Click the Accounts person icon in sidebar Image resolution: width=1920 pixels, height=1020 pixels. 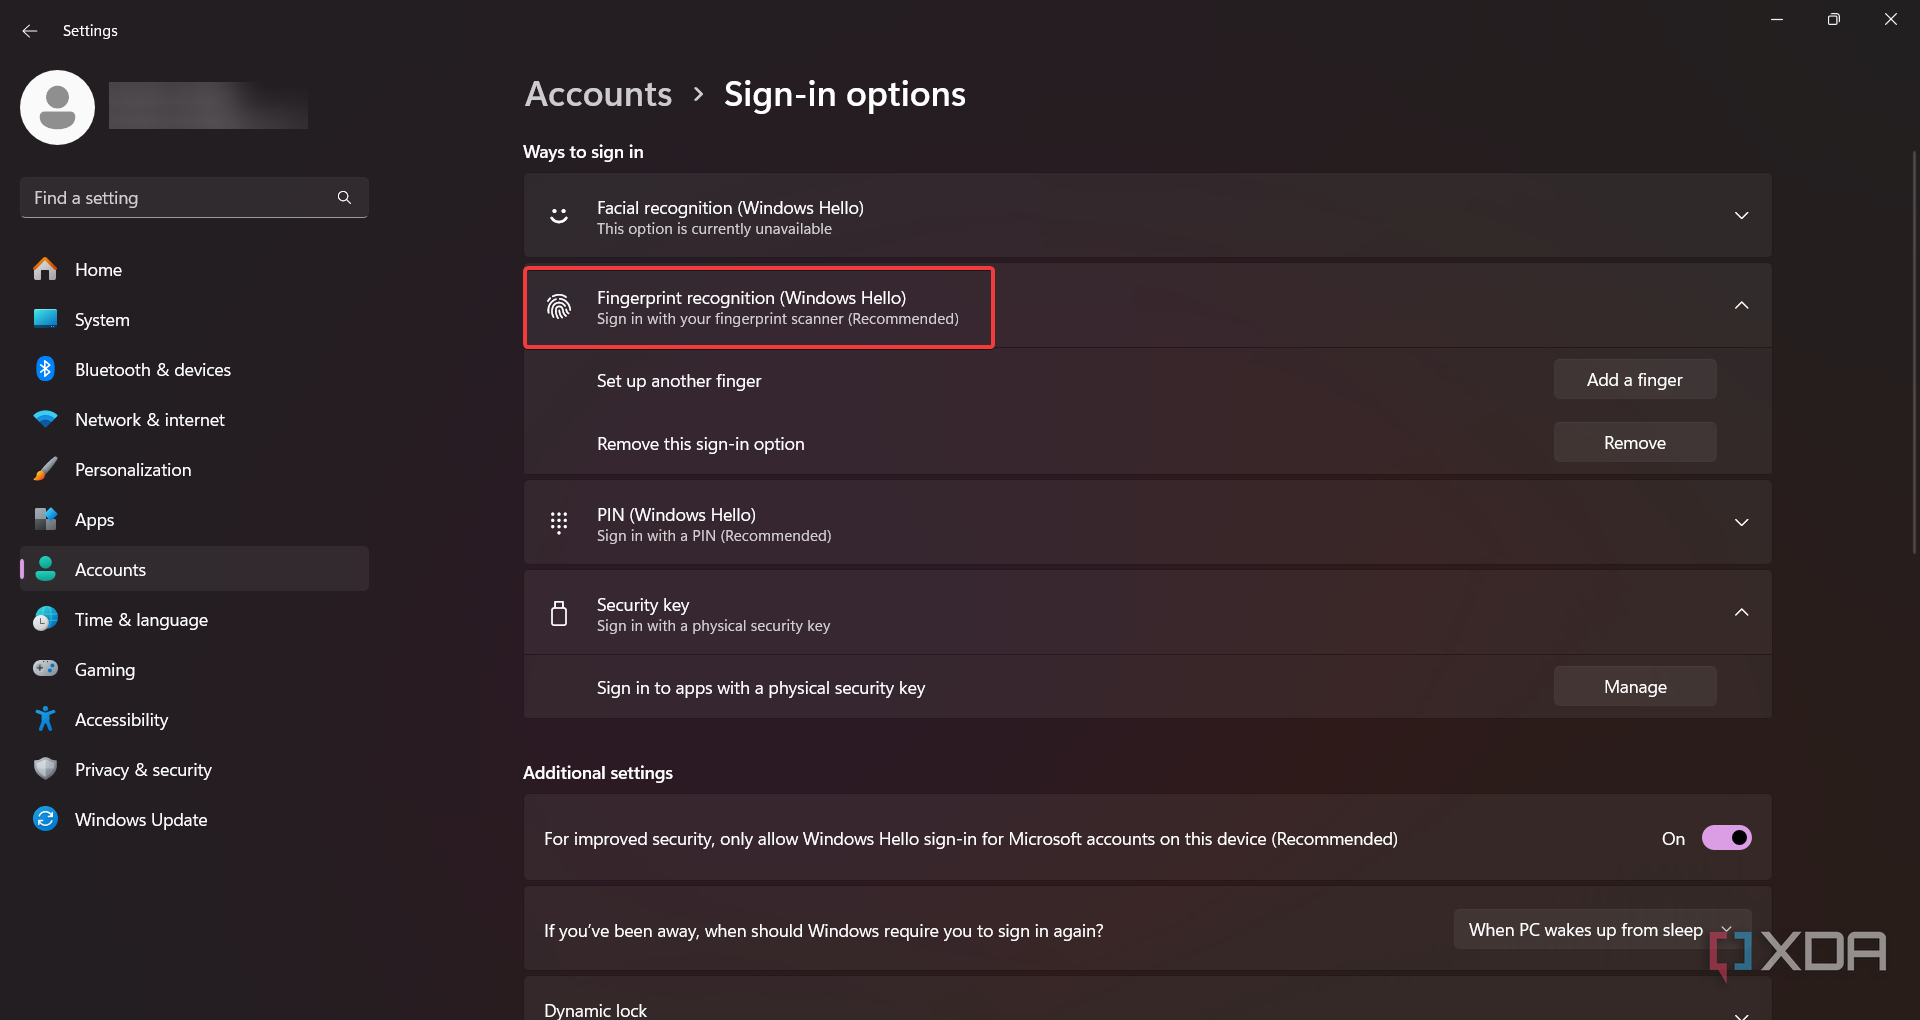click(x=45, y=569)
